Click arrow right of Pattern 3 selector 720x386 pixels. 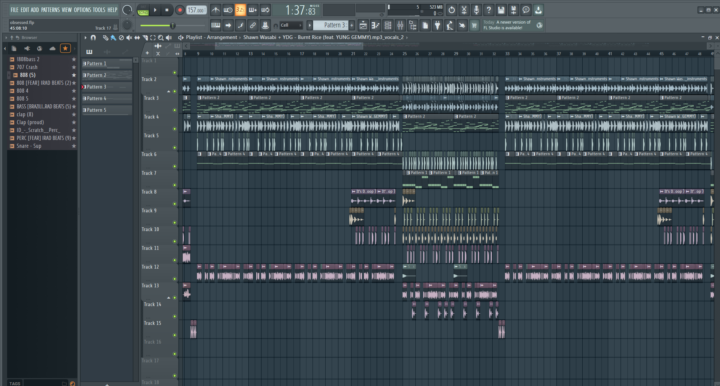click(x=352, y=25)
